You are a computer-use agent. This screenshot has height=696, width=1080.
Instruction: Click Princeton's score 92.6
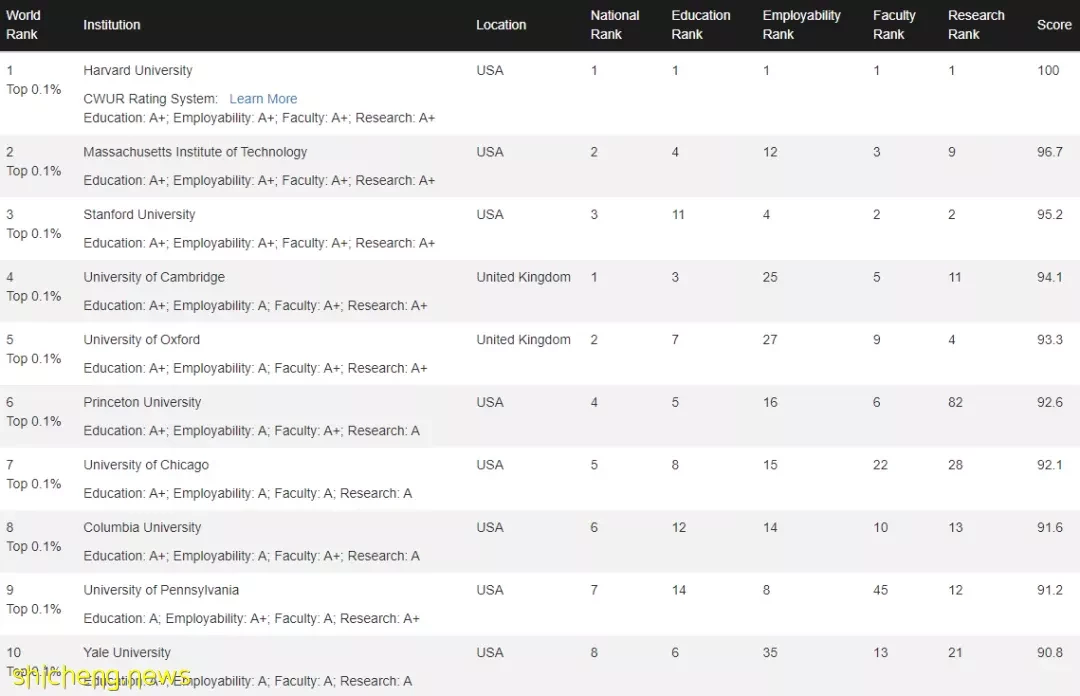1050,402
